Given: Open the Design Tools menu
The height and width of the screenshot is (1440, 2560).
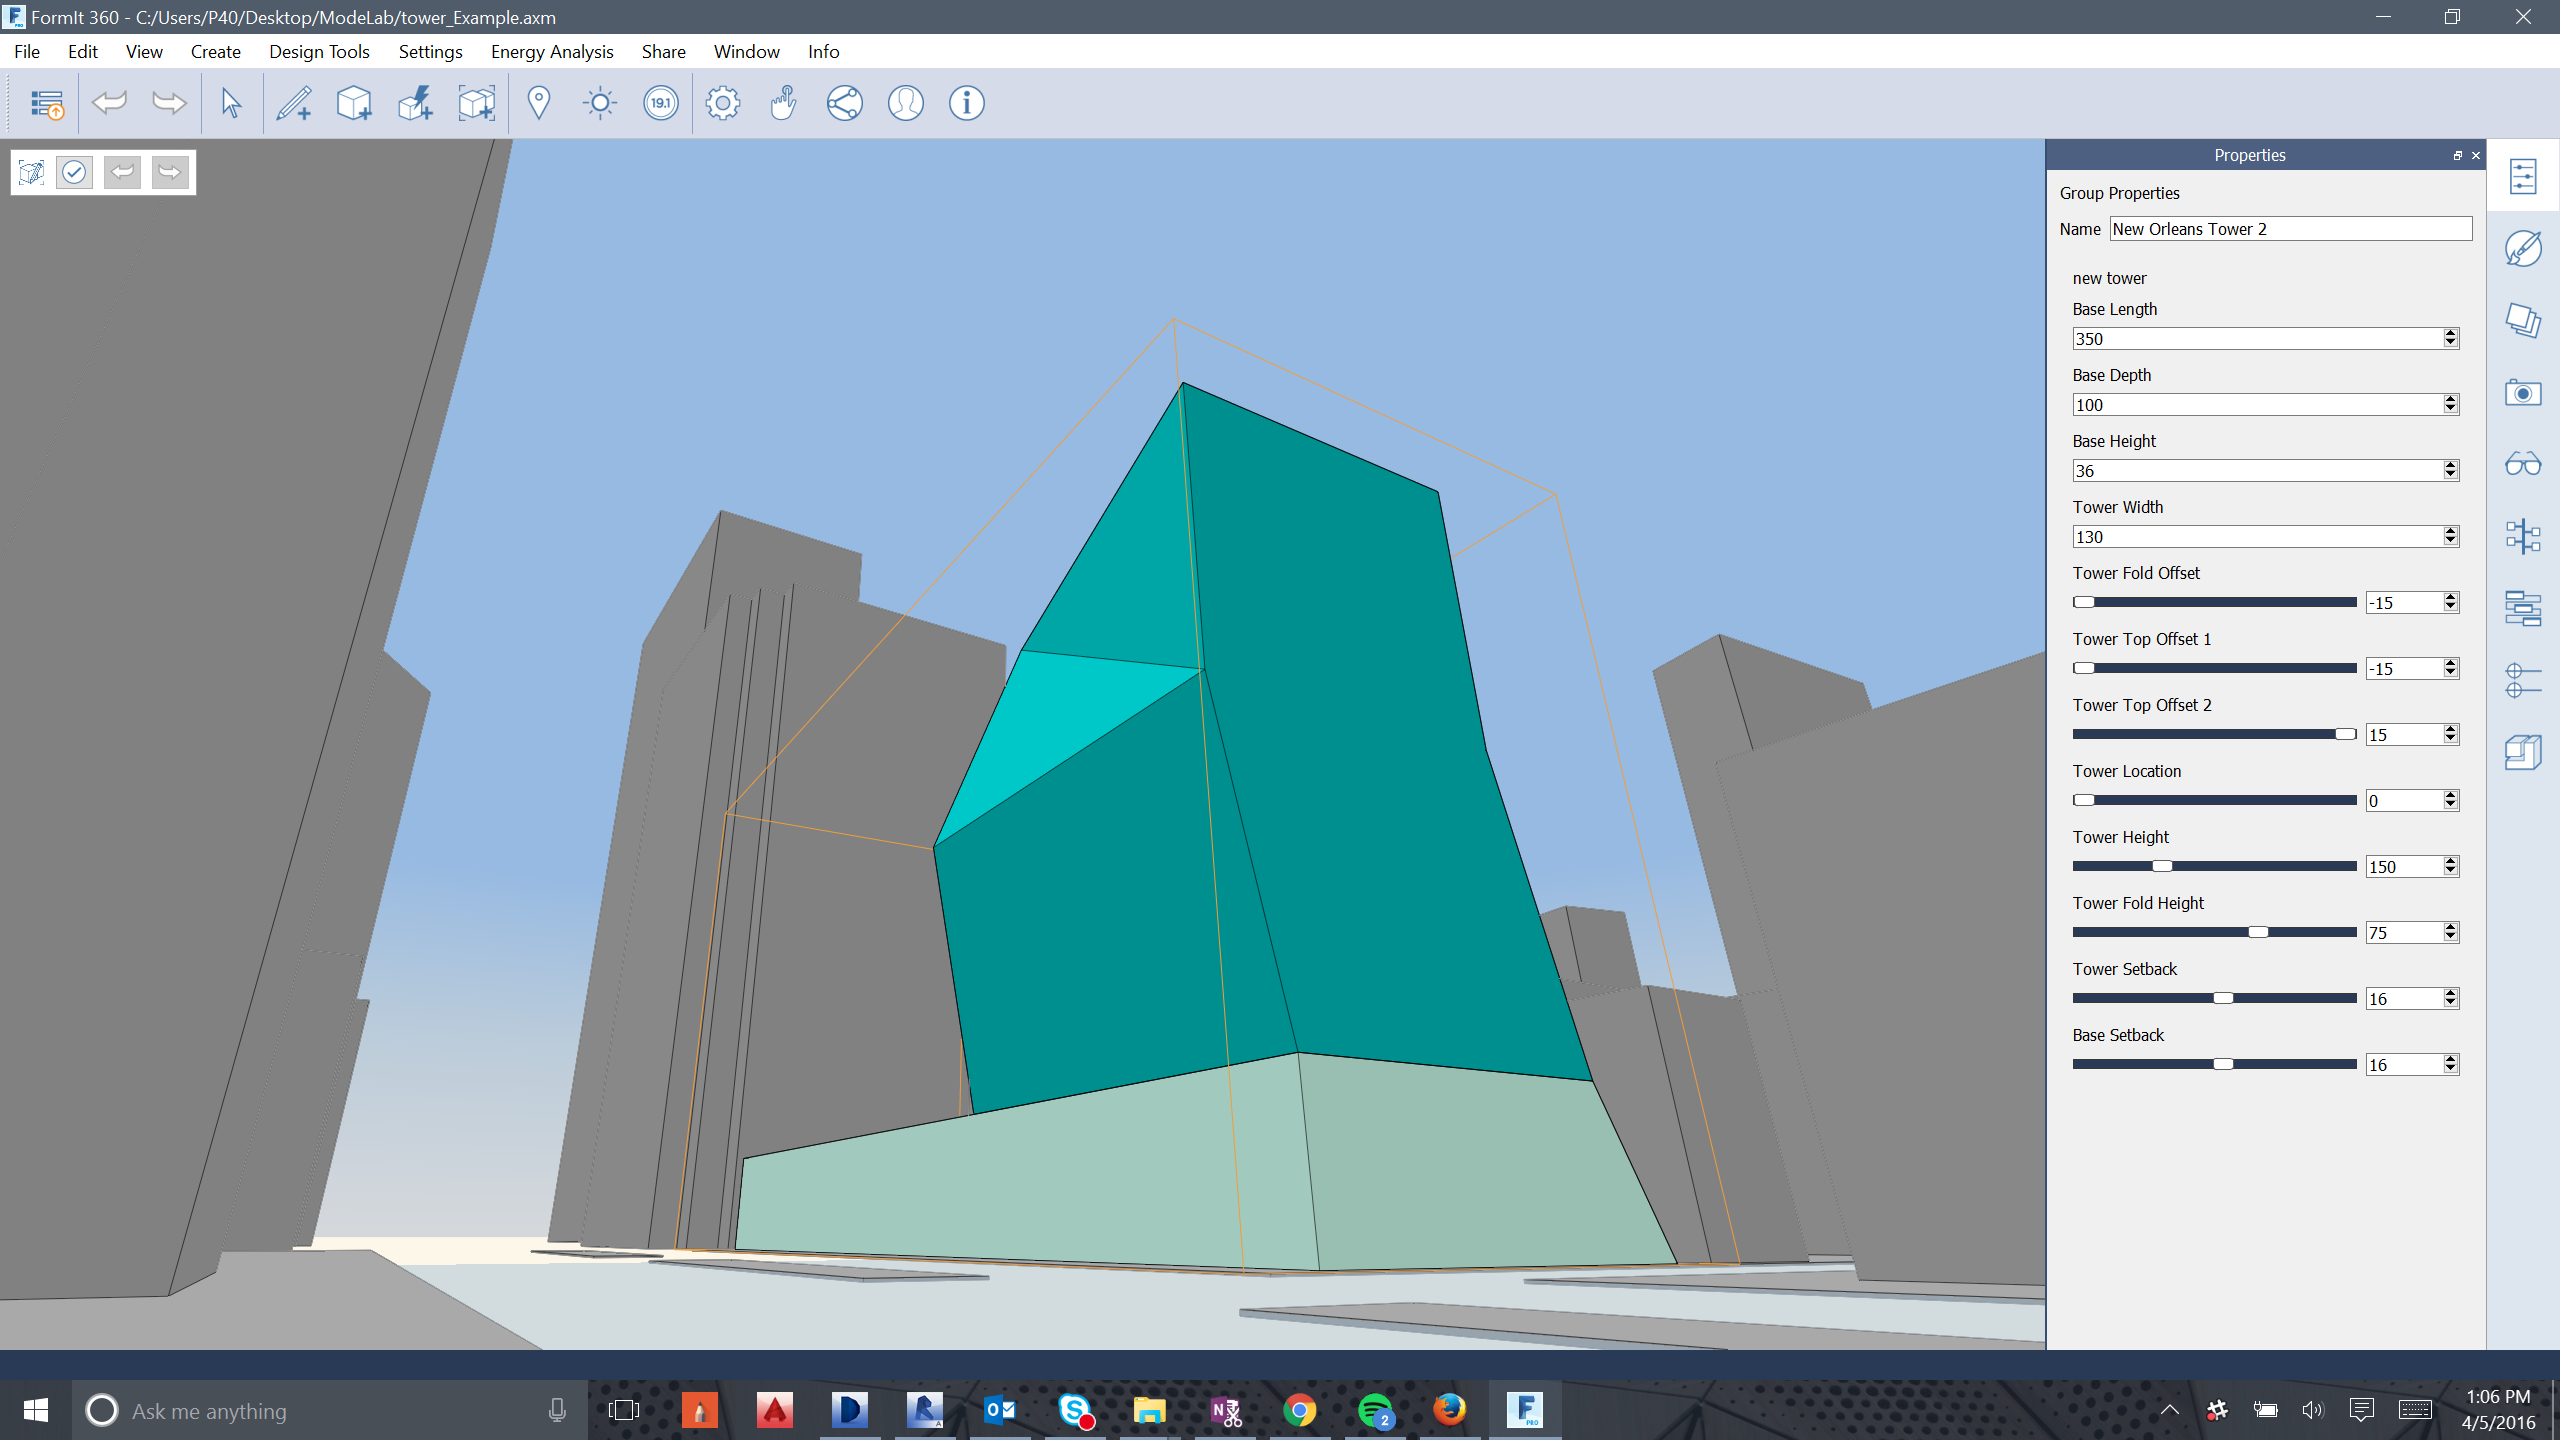Looking at the screenshot, I should tap(319, 52).
